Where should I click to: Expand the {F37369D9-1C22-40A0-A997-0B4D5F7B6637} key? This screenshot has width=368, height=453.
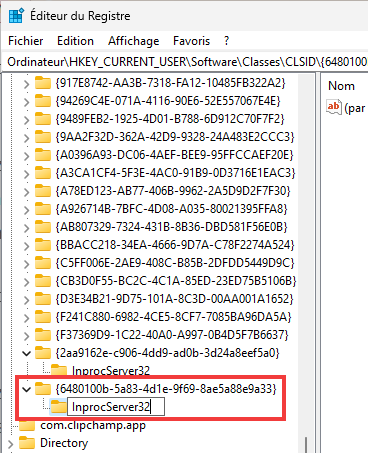(x=26, y=335)
